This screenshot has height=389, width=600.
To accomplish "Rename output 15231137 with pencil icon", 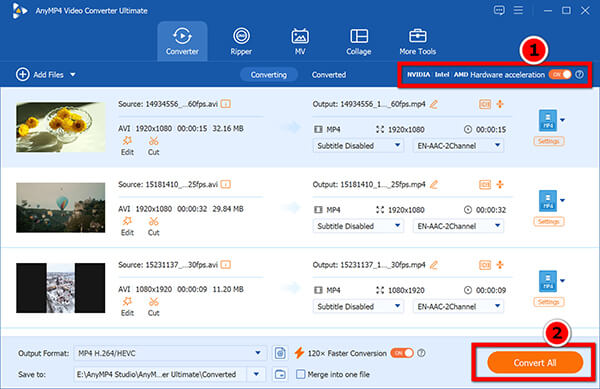I will [434, 265].
